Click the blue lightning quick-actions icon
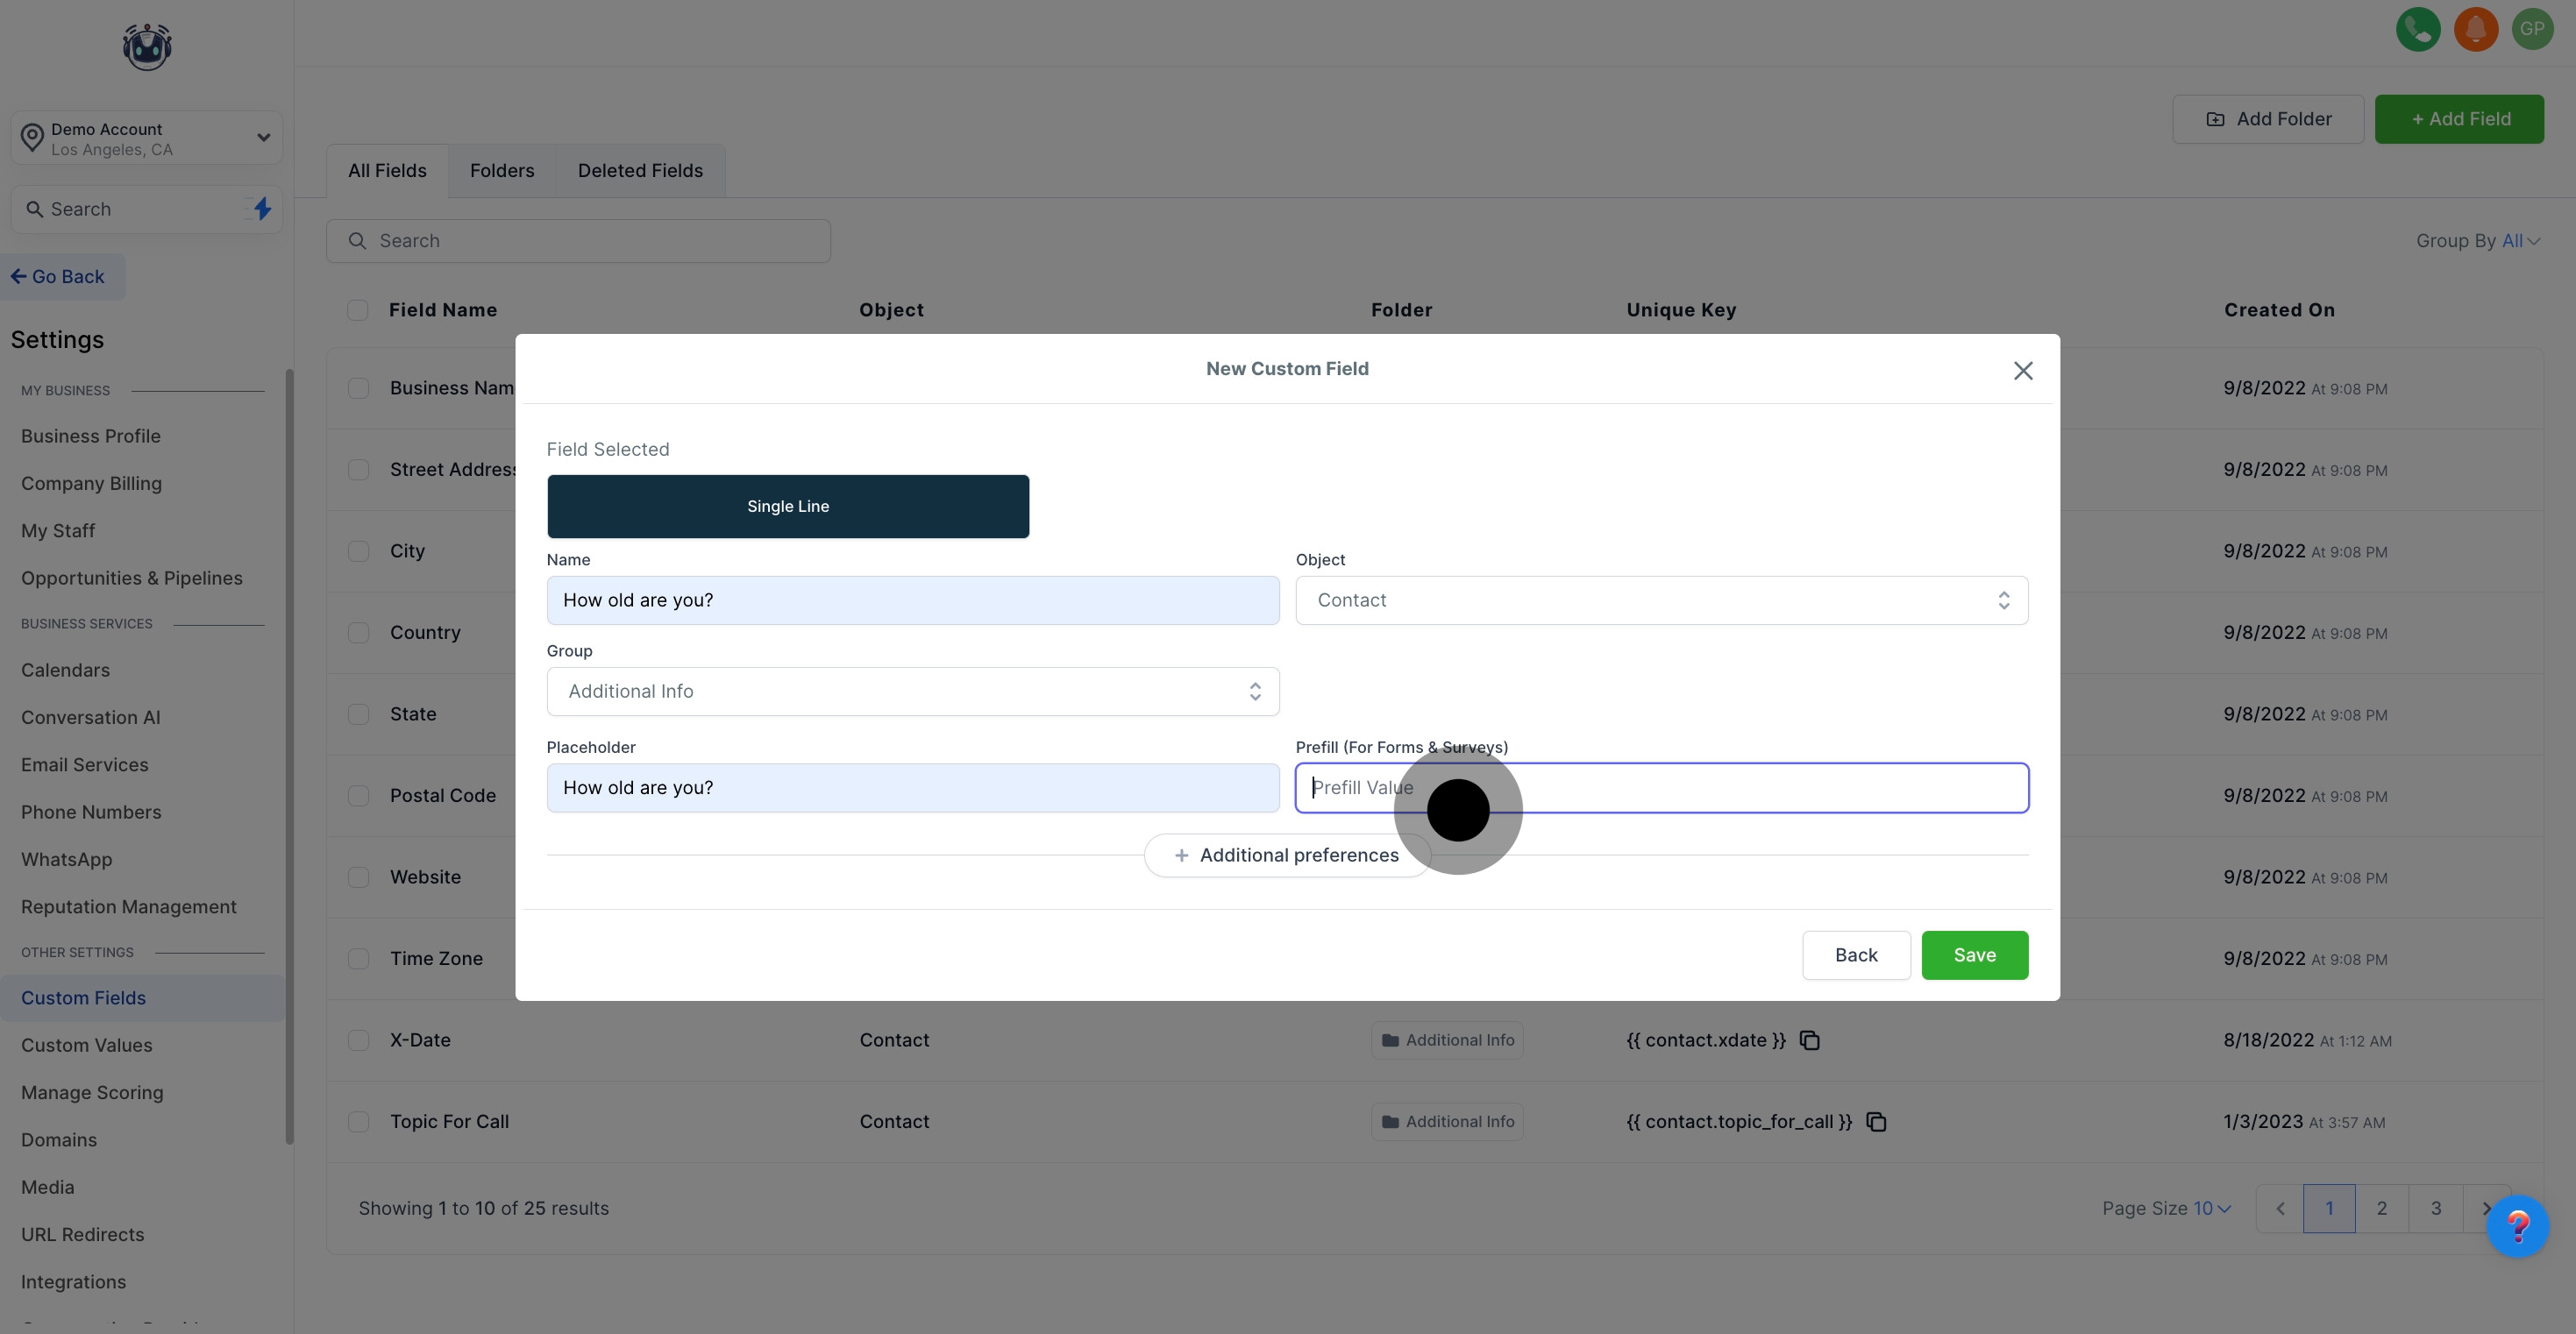Image resolution: width=2576 pixels, height=1334 pixels. click(262, 209)
